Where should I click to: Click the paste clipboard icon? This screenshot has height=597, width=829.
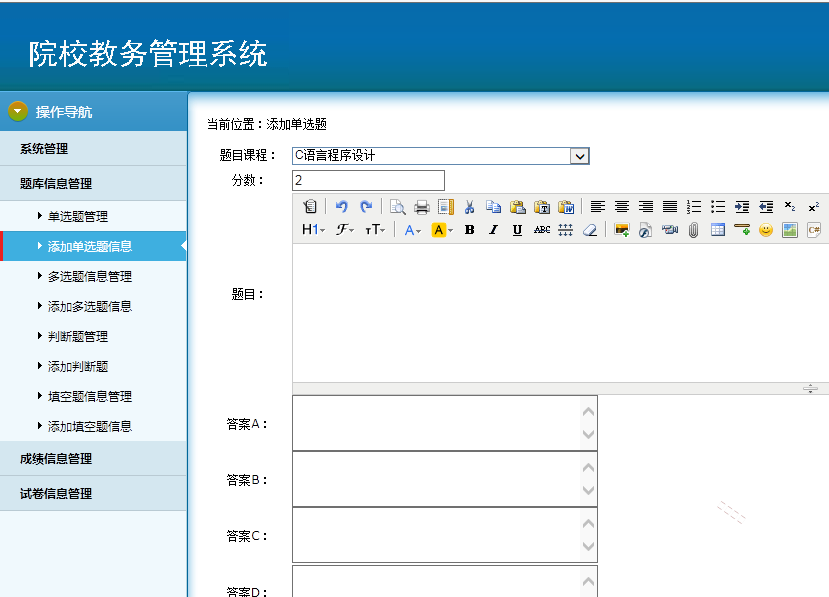click(x=518, y=207)
